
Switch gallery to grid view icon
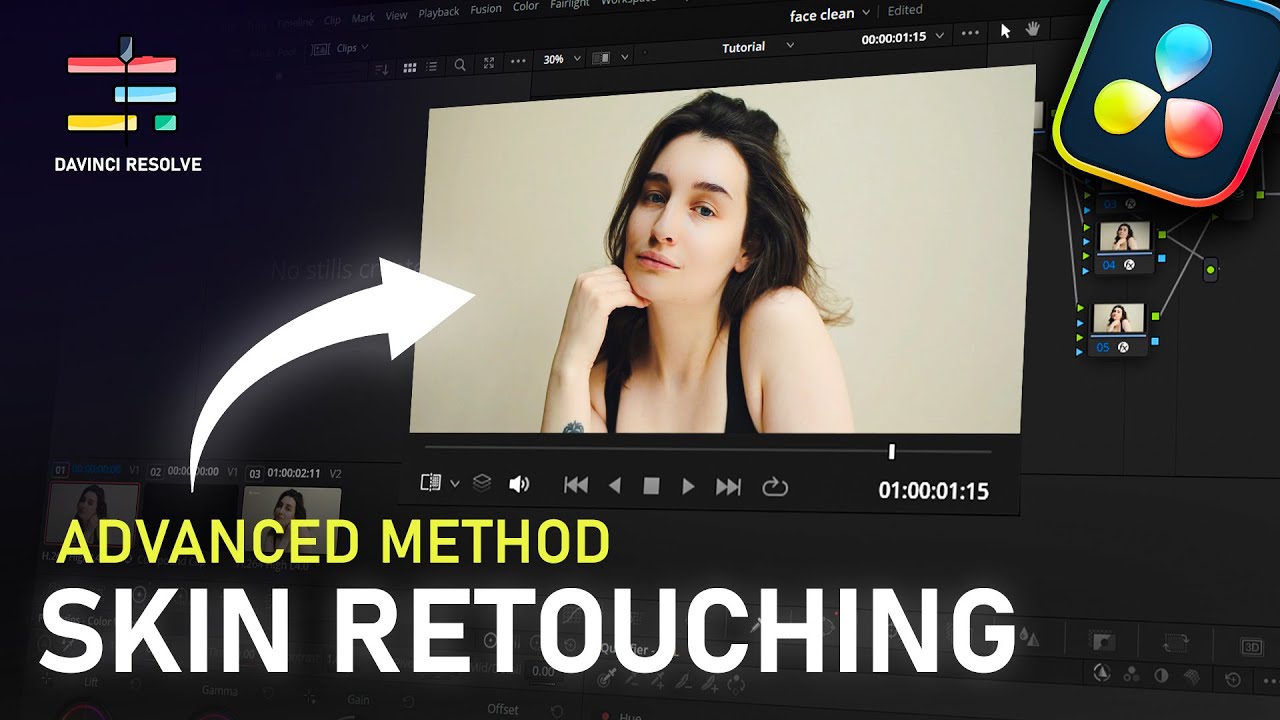[410, 67]
